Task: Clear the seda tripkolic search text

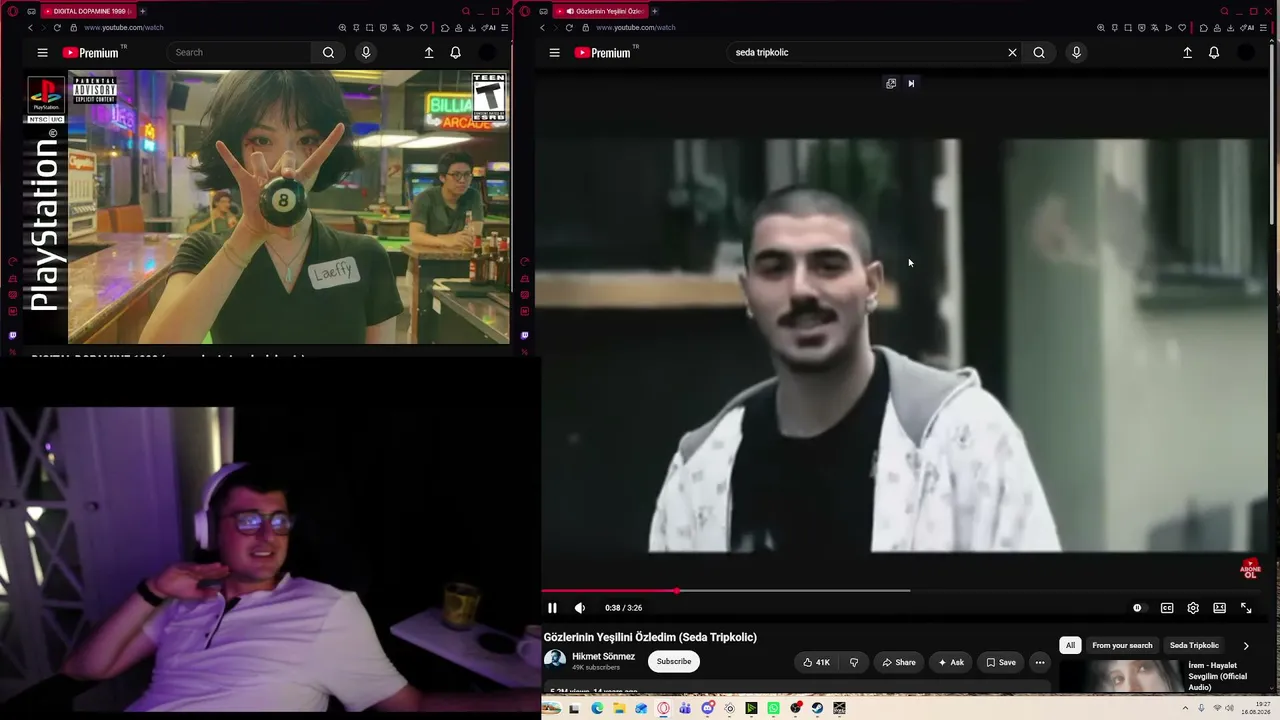Action: point(1012,52)
